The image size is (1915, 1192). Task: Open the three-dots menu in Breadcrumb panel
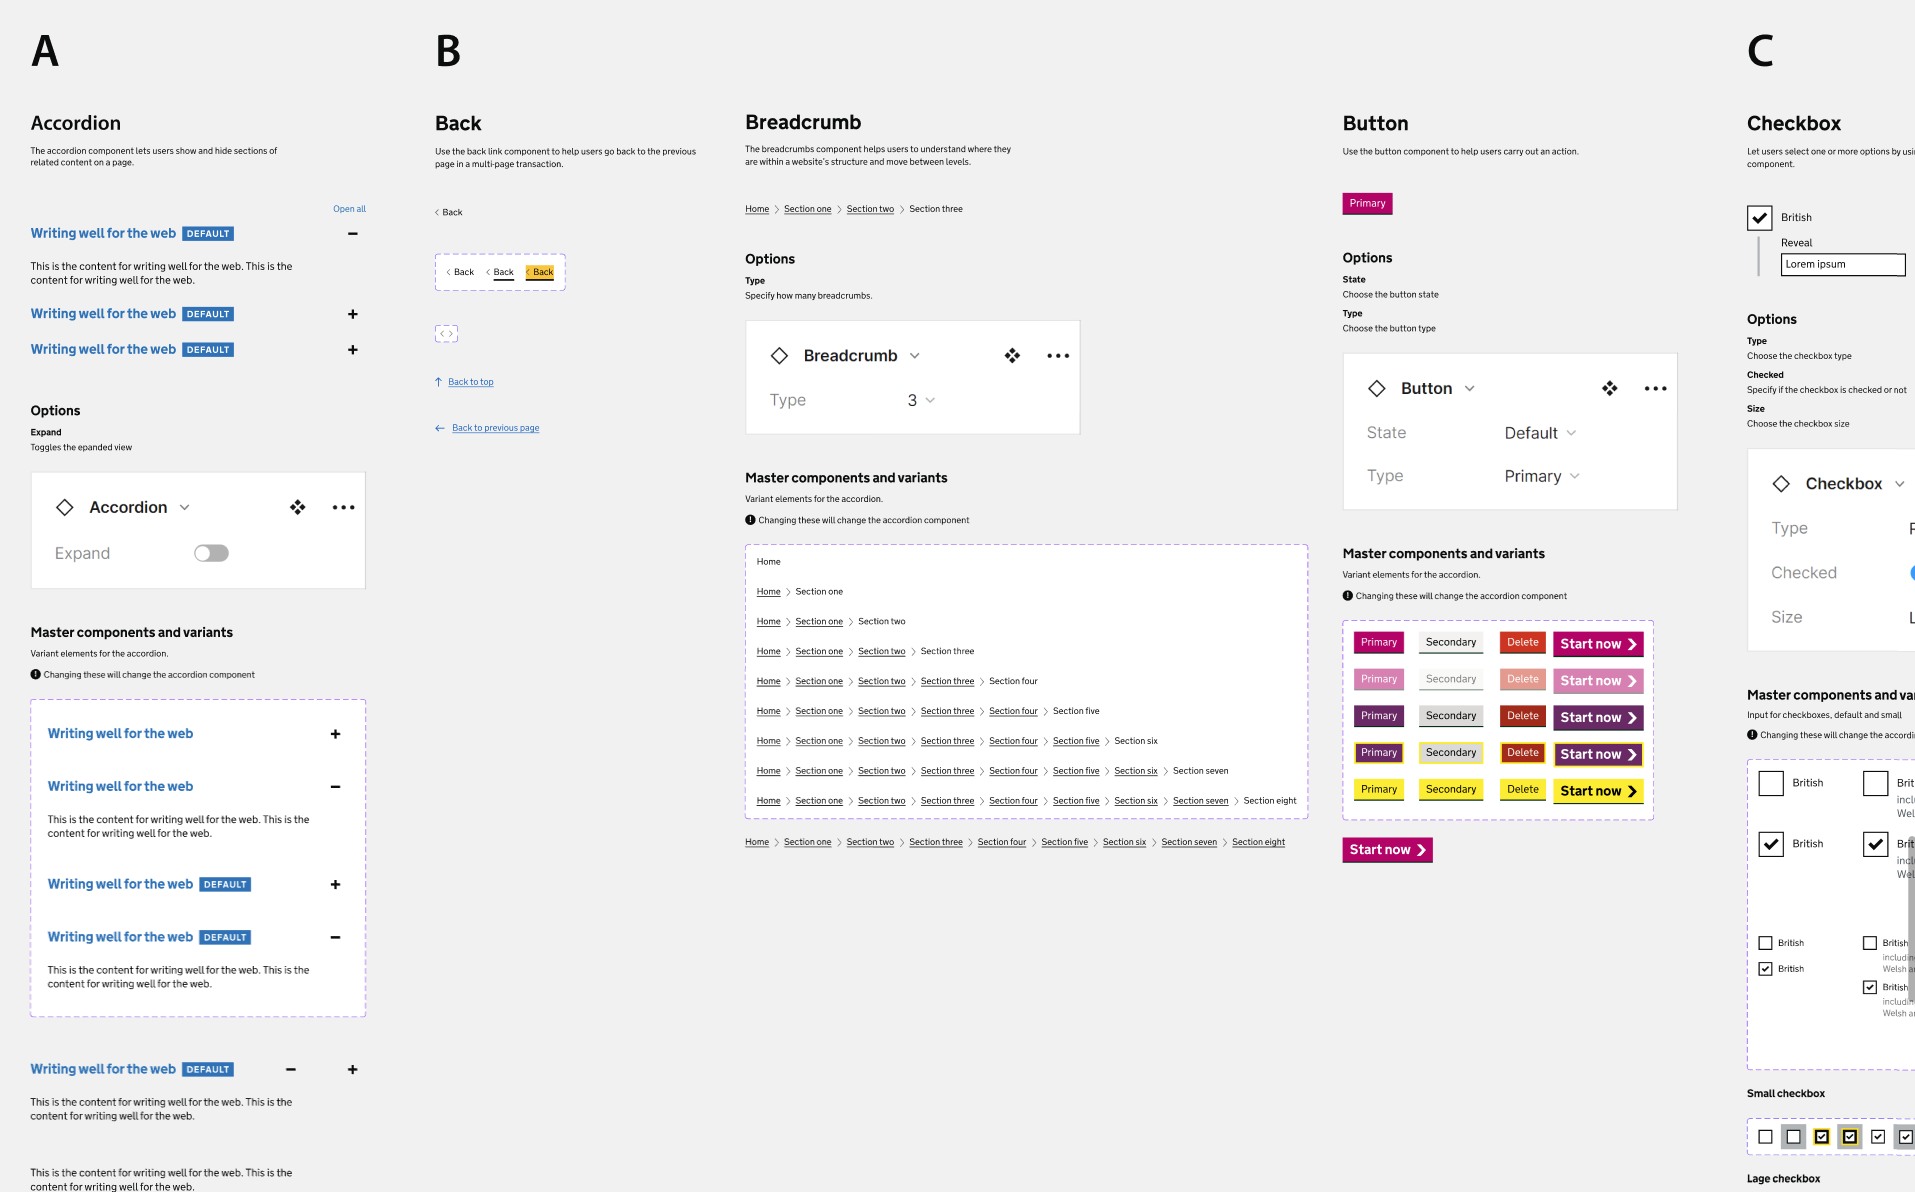[1058, 356]
